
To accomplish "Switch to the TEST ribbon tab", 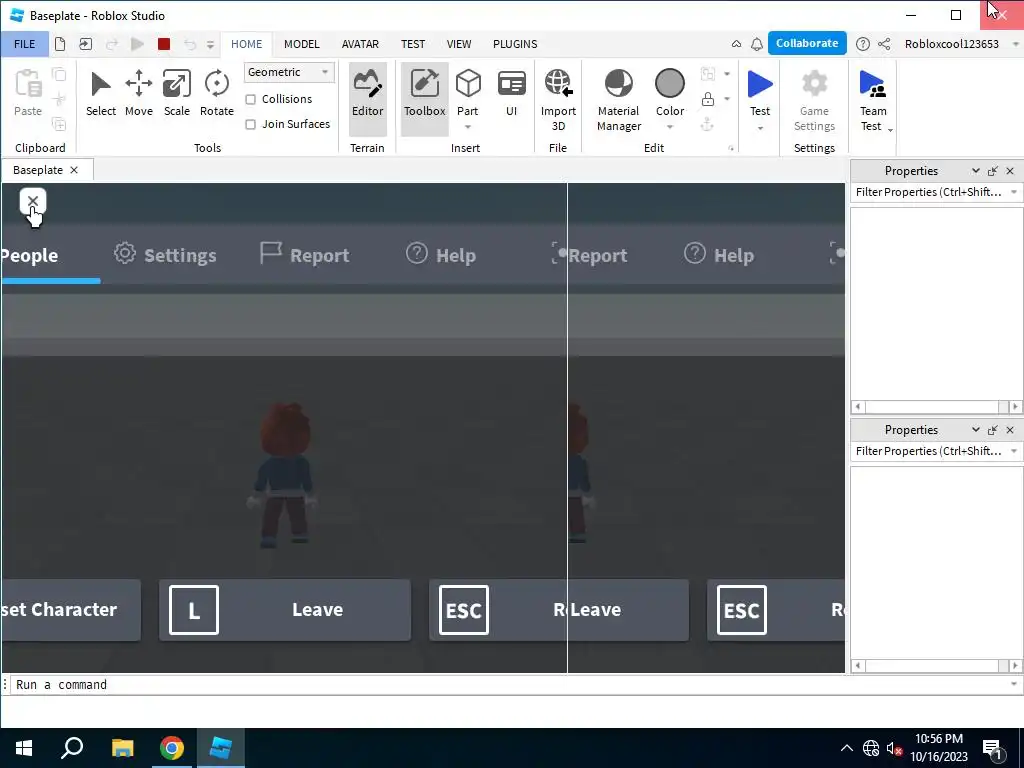I will click(413, 44).
